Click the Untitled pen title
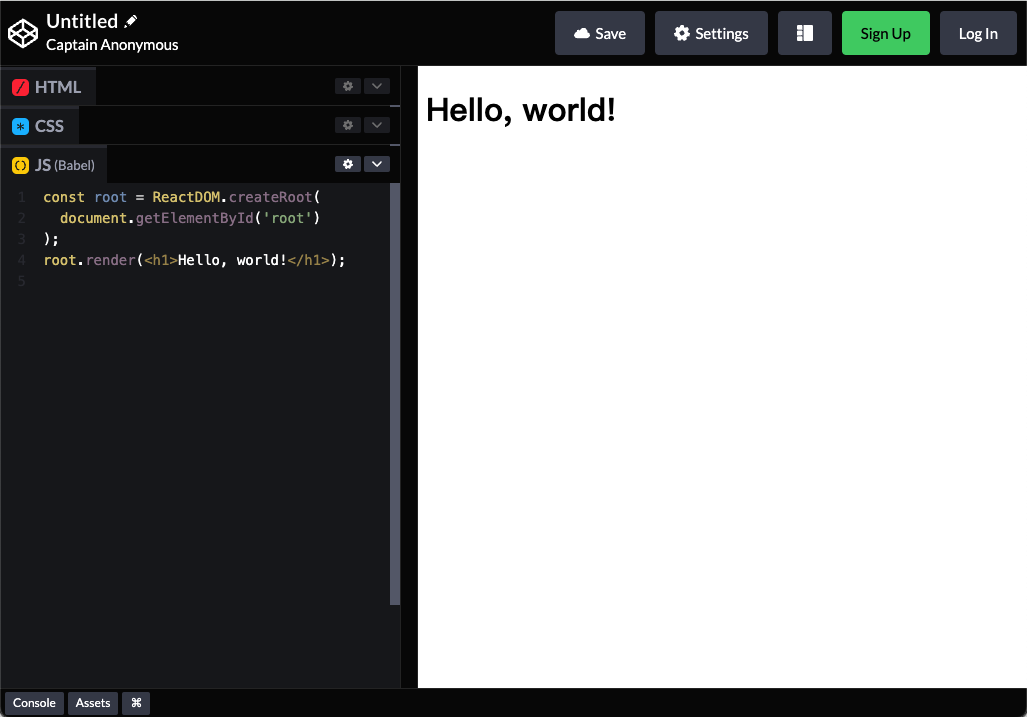1027x717 pixels. (82, 21)
